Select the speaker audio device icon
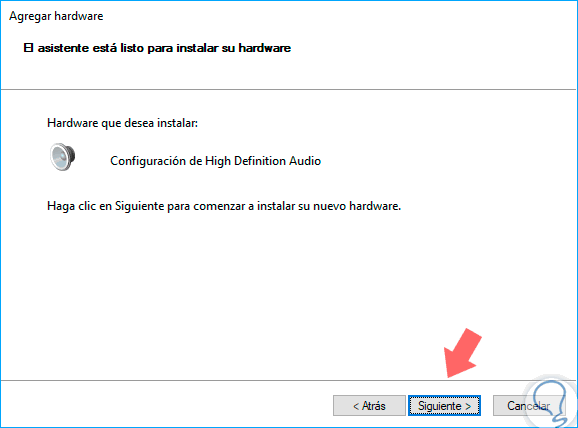This screenshot has width=578, height=428. [63, 157]
